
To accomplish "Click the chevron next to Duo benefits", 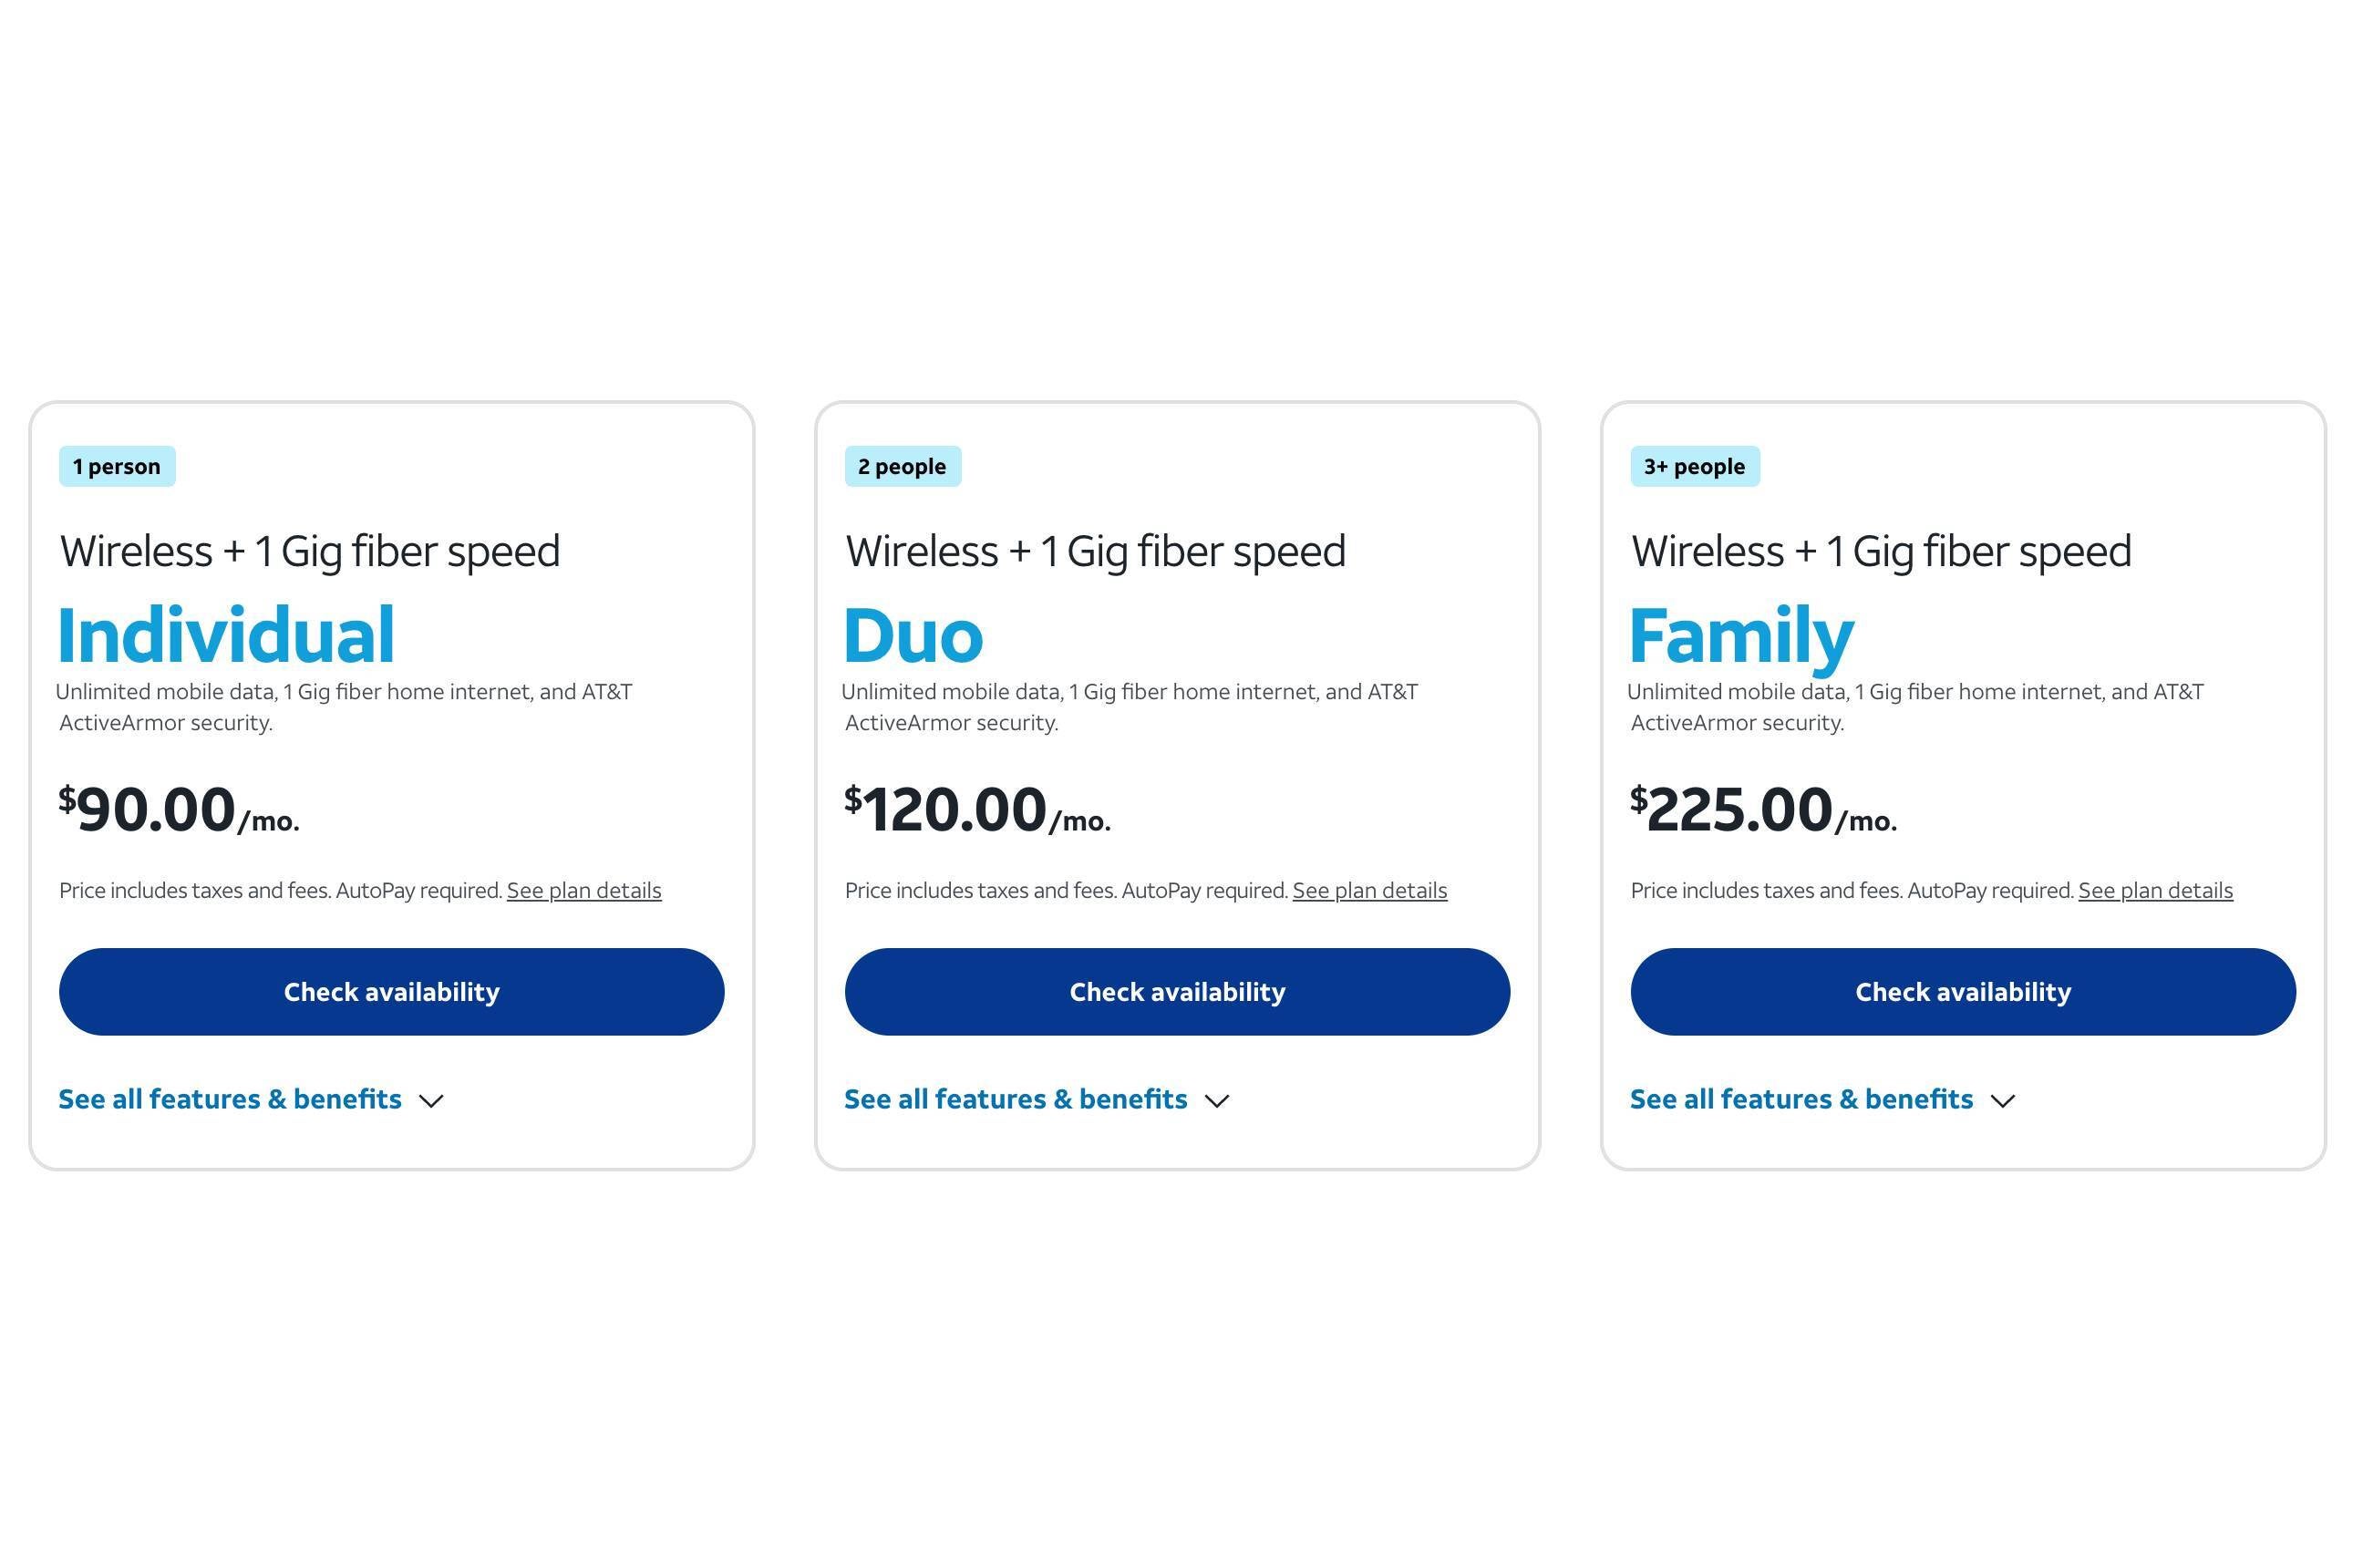I will (x=1218, y=1100).
